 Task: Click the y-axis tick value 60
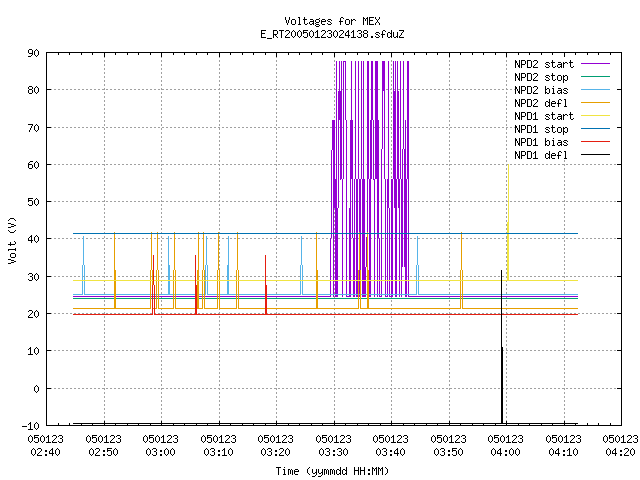(x=33, y=165)
